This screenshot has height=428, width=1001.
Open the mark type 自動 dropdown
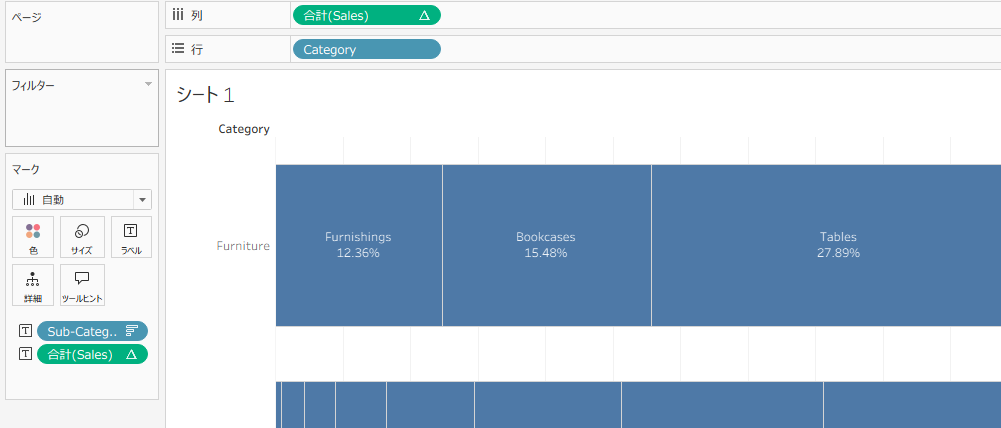(x=82, y=200)
